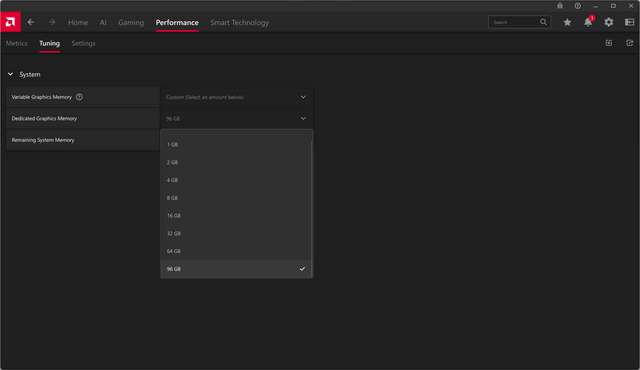Choose 4 GB from the list
The height and width of the screenshot is (370, 640).
pyautogui.click(x=236, y=180)
